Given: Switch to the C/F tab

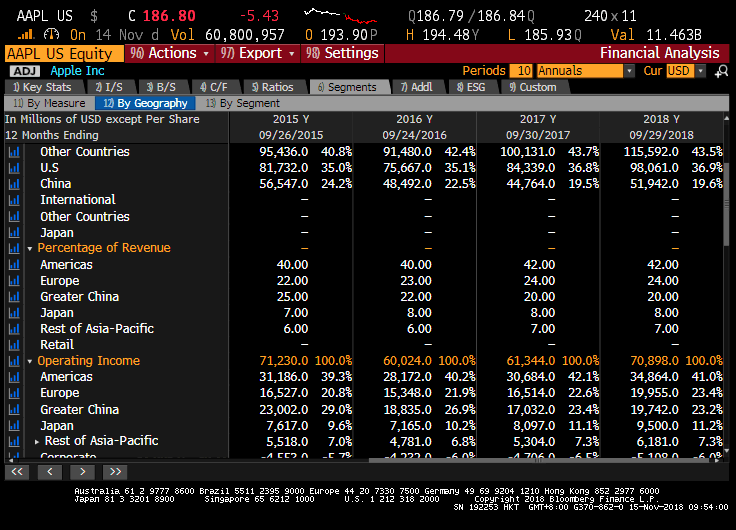Looking at the screenshot, I should coord(215,87).
